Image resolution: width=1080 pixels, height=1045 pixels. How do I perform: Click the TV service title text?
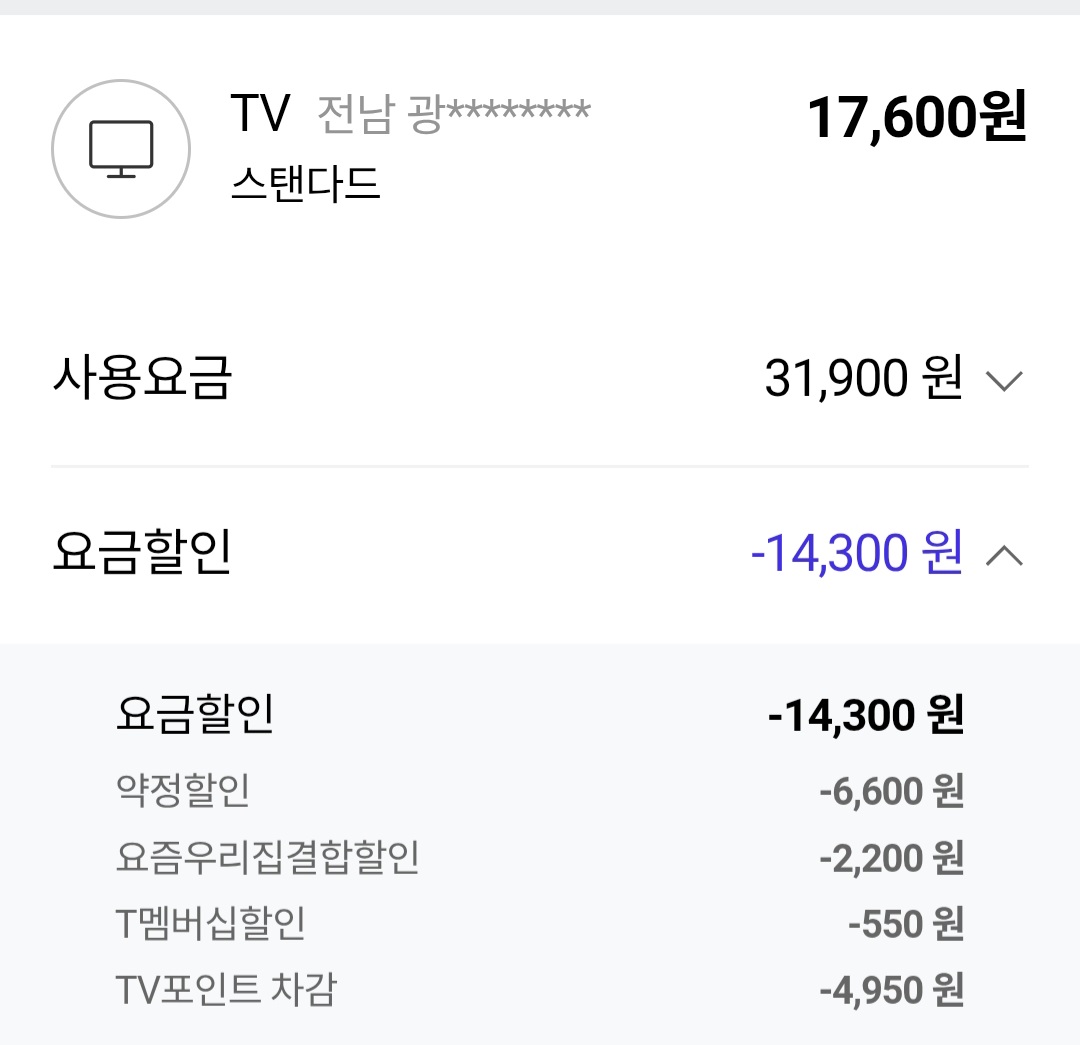(x=260, y=114)
